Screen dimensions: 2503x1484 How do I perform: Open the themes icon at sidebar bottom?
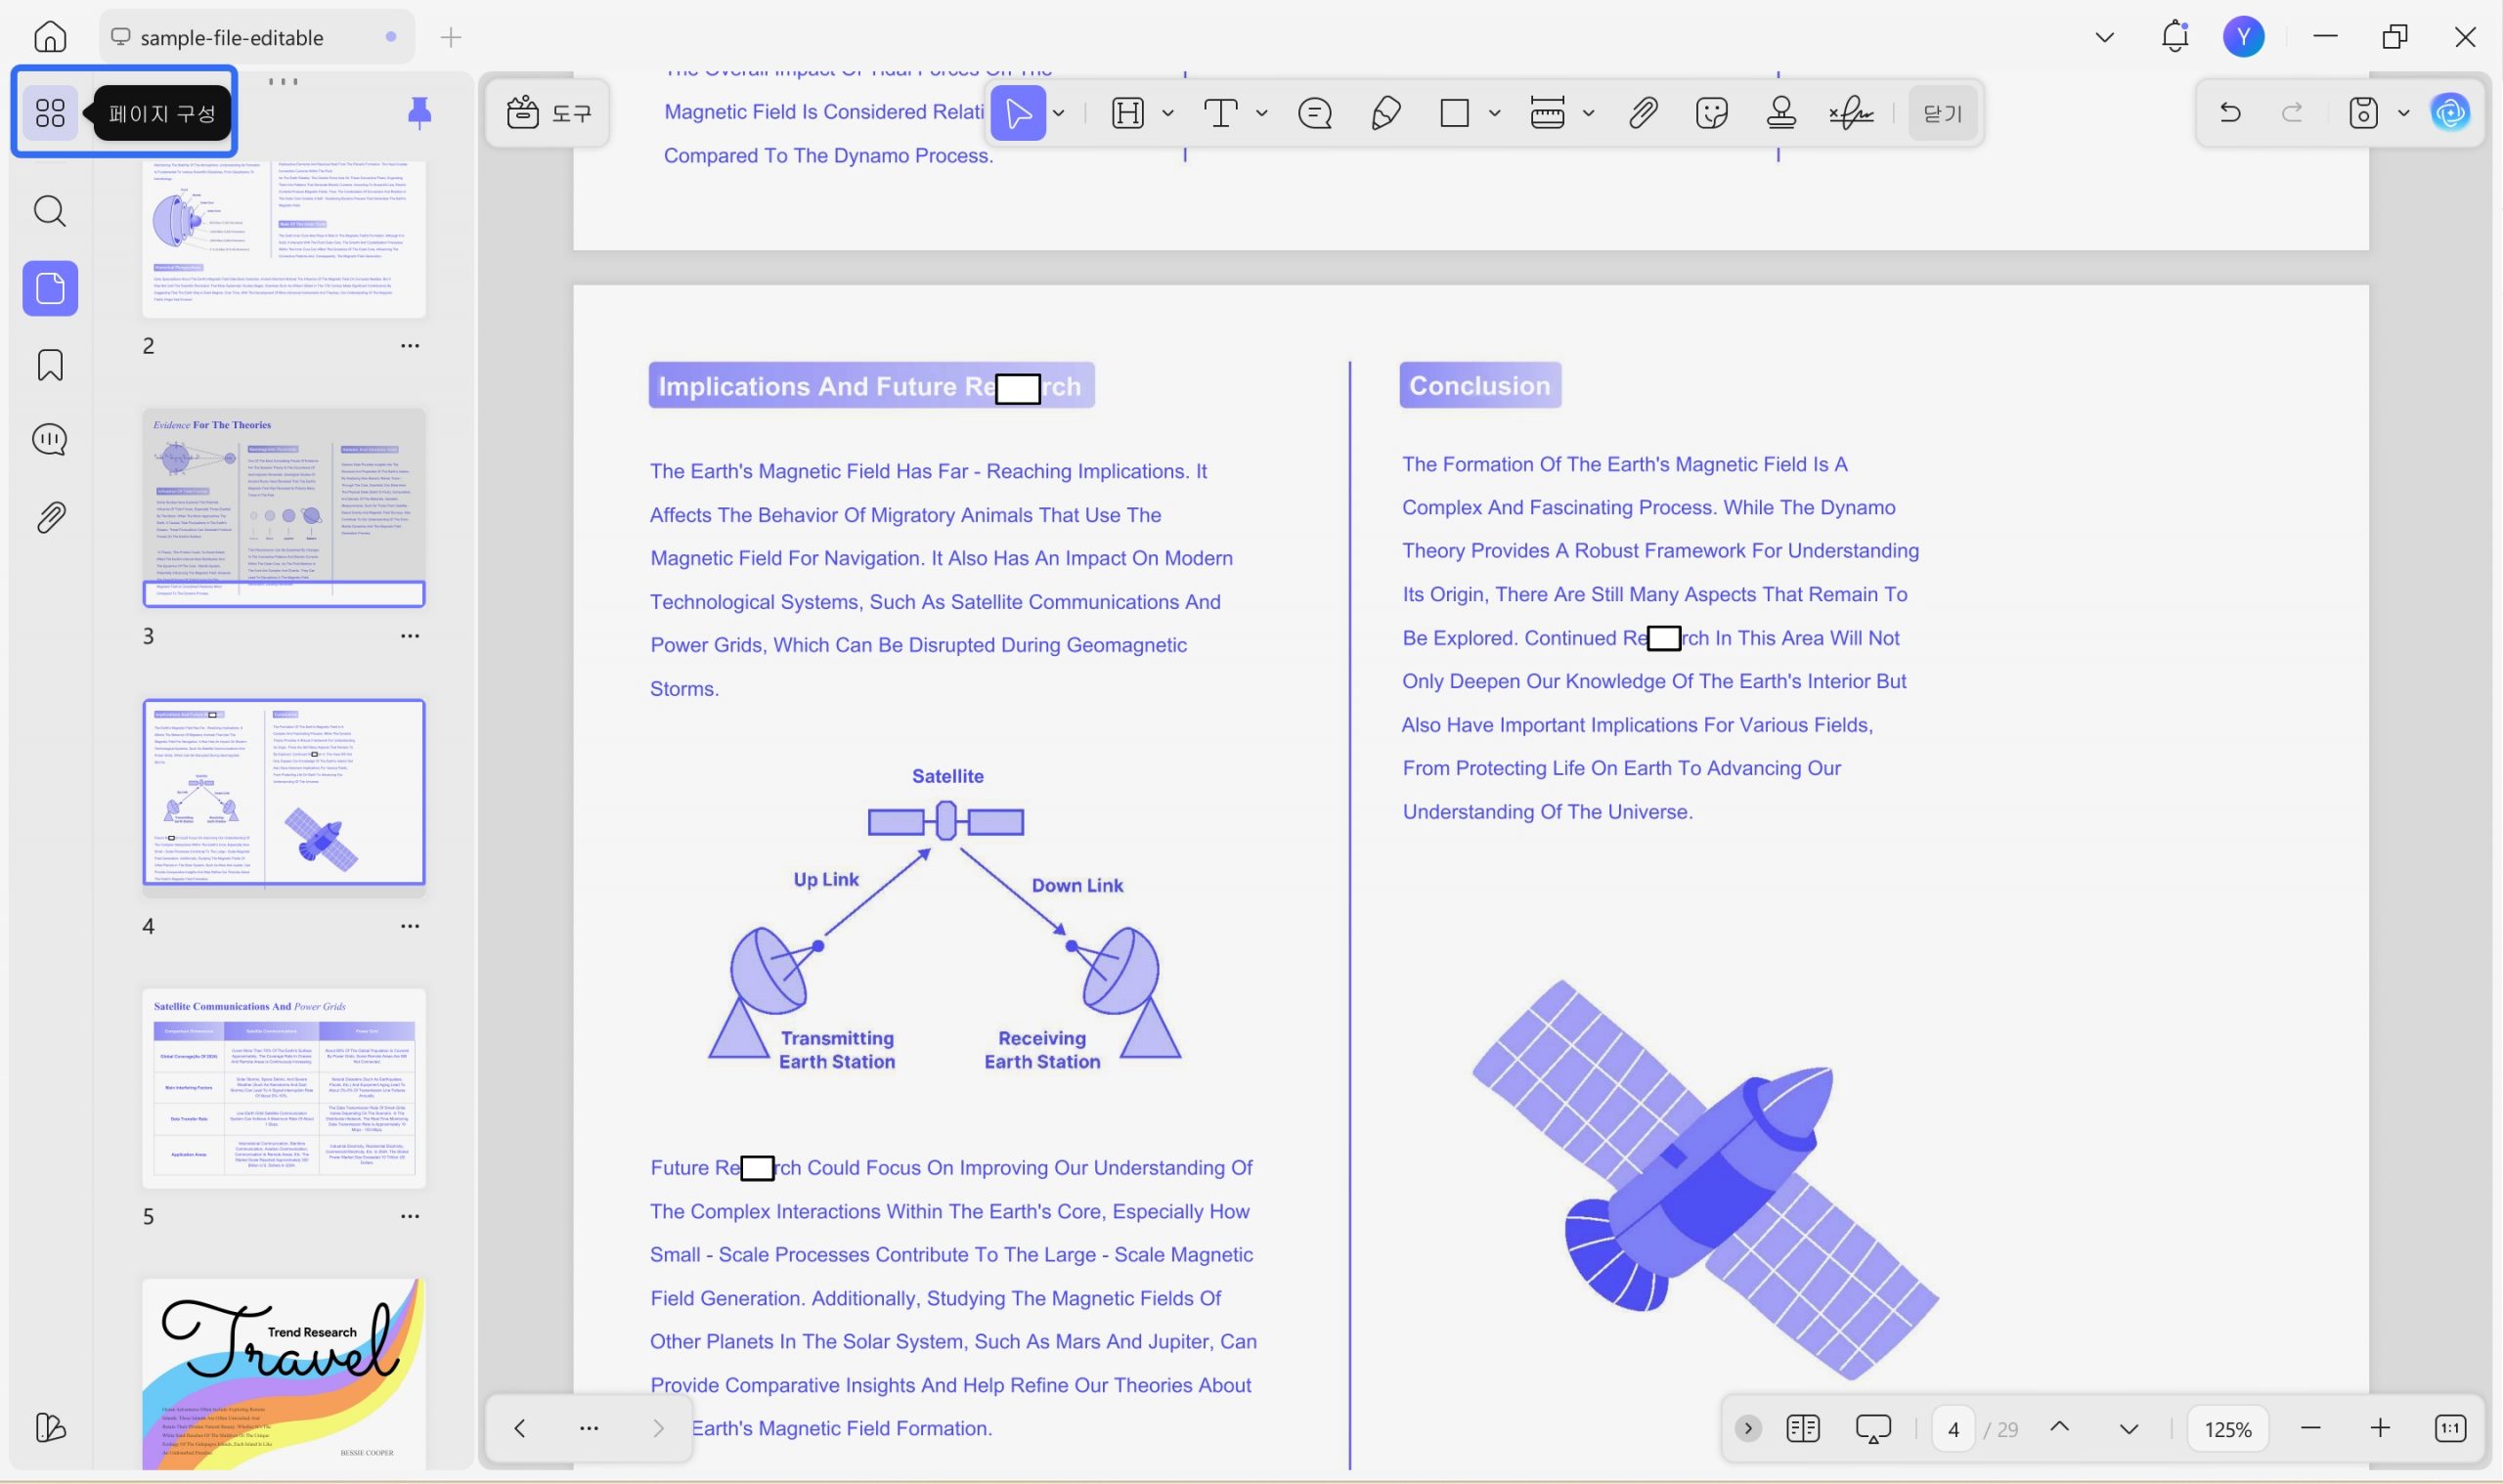click(x=50, y=1427)
